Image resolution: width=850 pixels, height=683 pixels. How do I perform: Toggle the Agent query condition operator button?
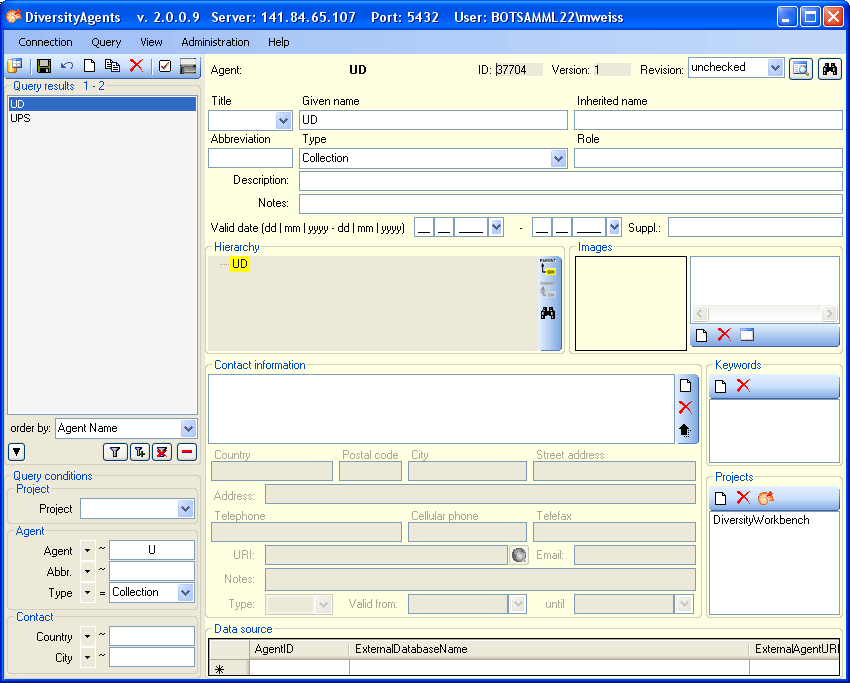pyautogui.click(x=87, y=551)
